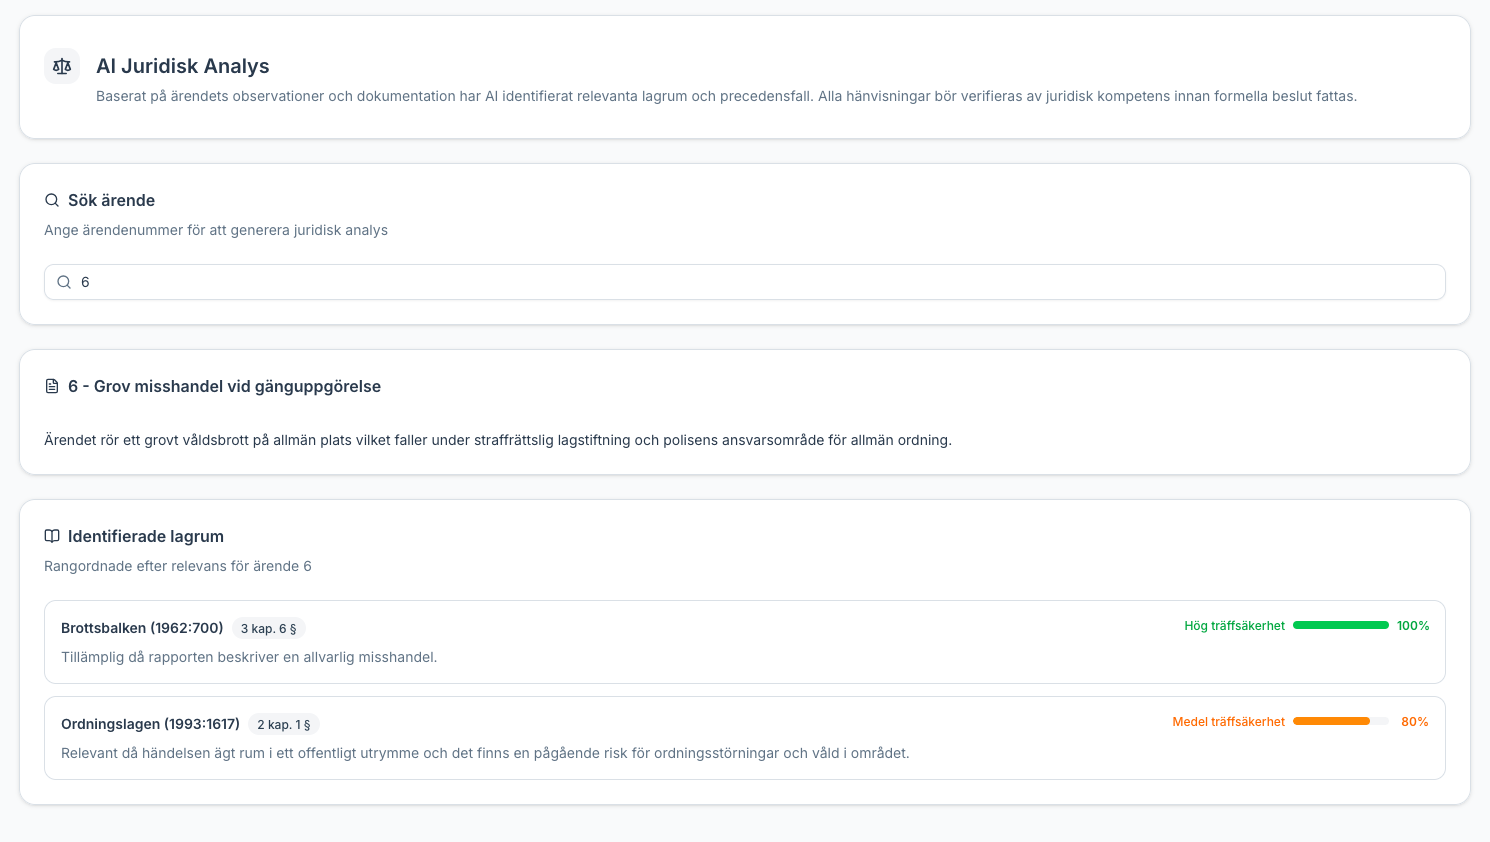Focus the ärendenummer search field
This screenshot has width=1490, height=842.
click(x=745, y=282)
